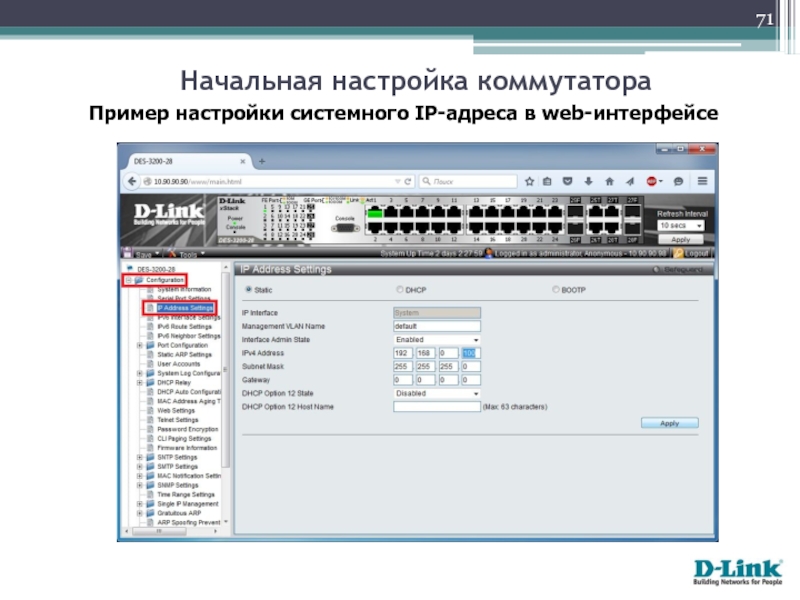Click the last octet of IPv4 Address

click(x=471, y=353)
